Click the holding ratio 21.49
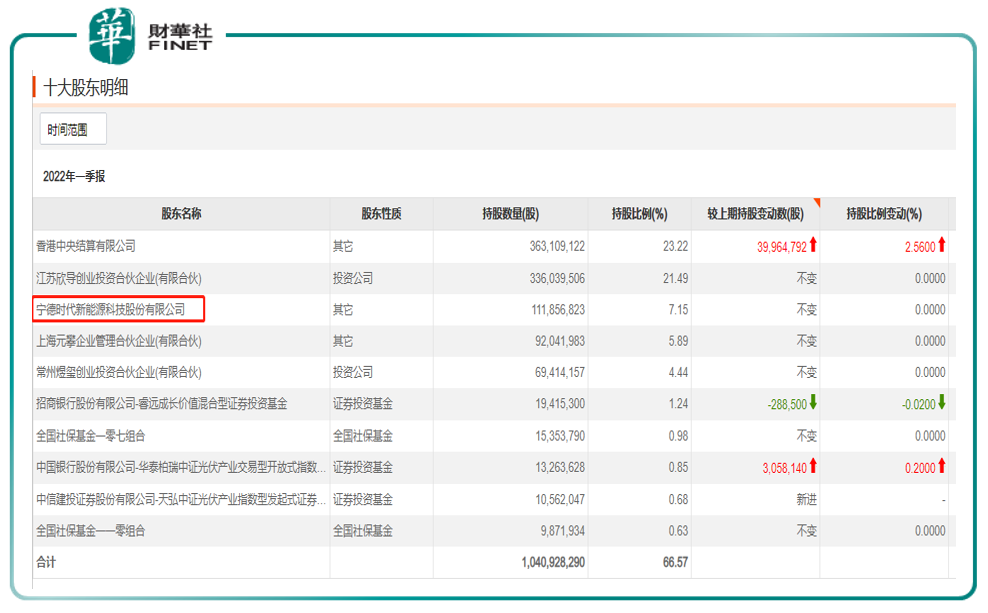The width and height of the screenshot is (988, 613). (x=675, y=278)
